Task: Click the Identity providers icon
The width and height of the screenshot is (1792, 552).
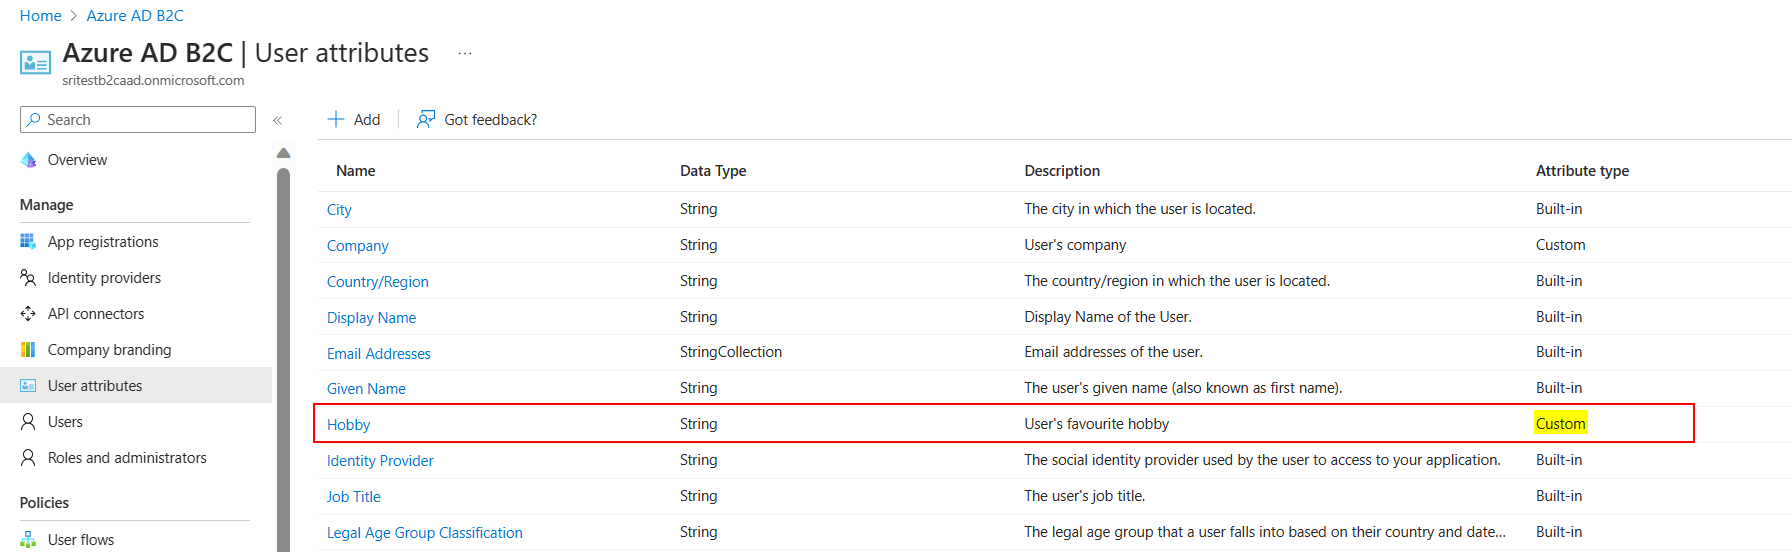Action: point(28,278)
